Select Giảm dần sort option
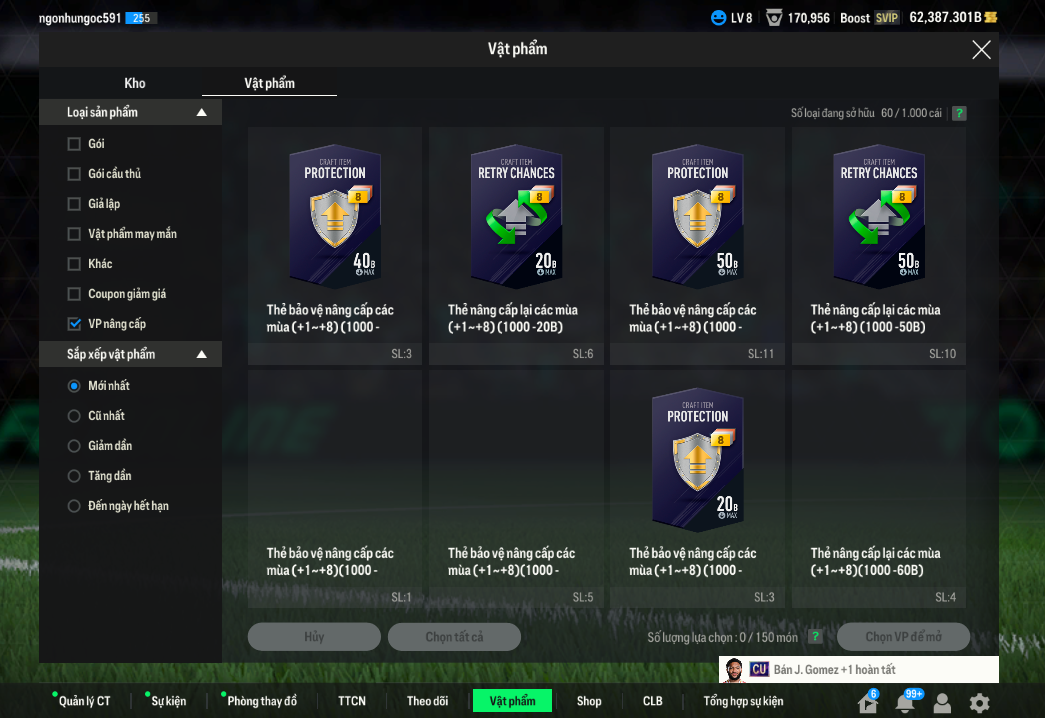This screenshot has height=718, width=1045. 74,446
